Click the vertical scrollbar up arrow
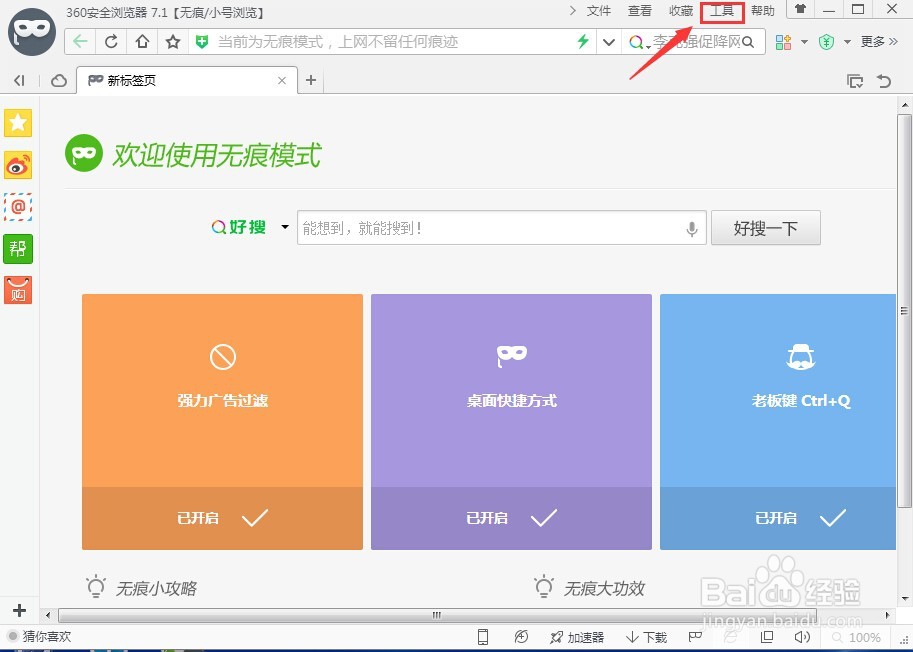This screenshot has width=913, height=652. coord(904,105)
